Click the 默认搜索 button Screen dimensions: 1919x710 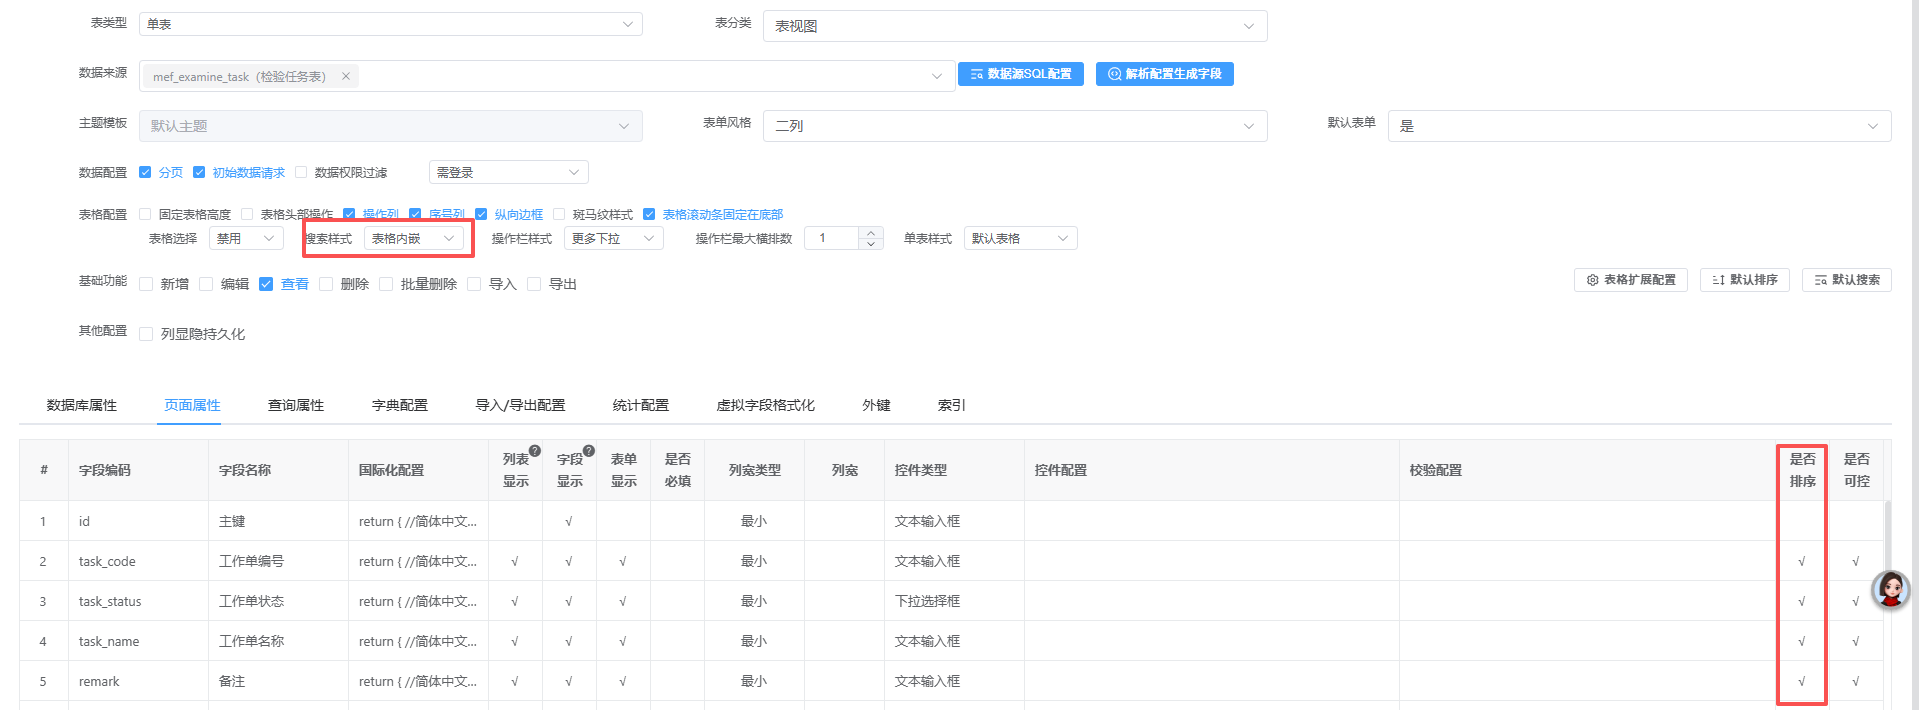1846,280
